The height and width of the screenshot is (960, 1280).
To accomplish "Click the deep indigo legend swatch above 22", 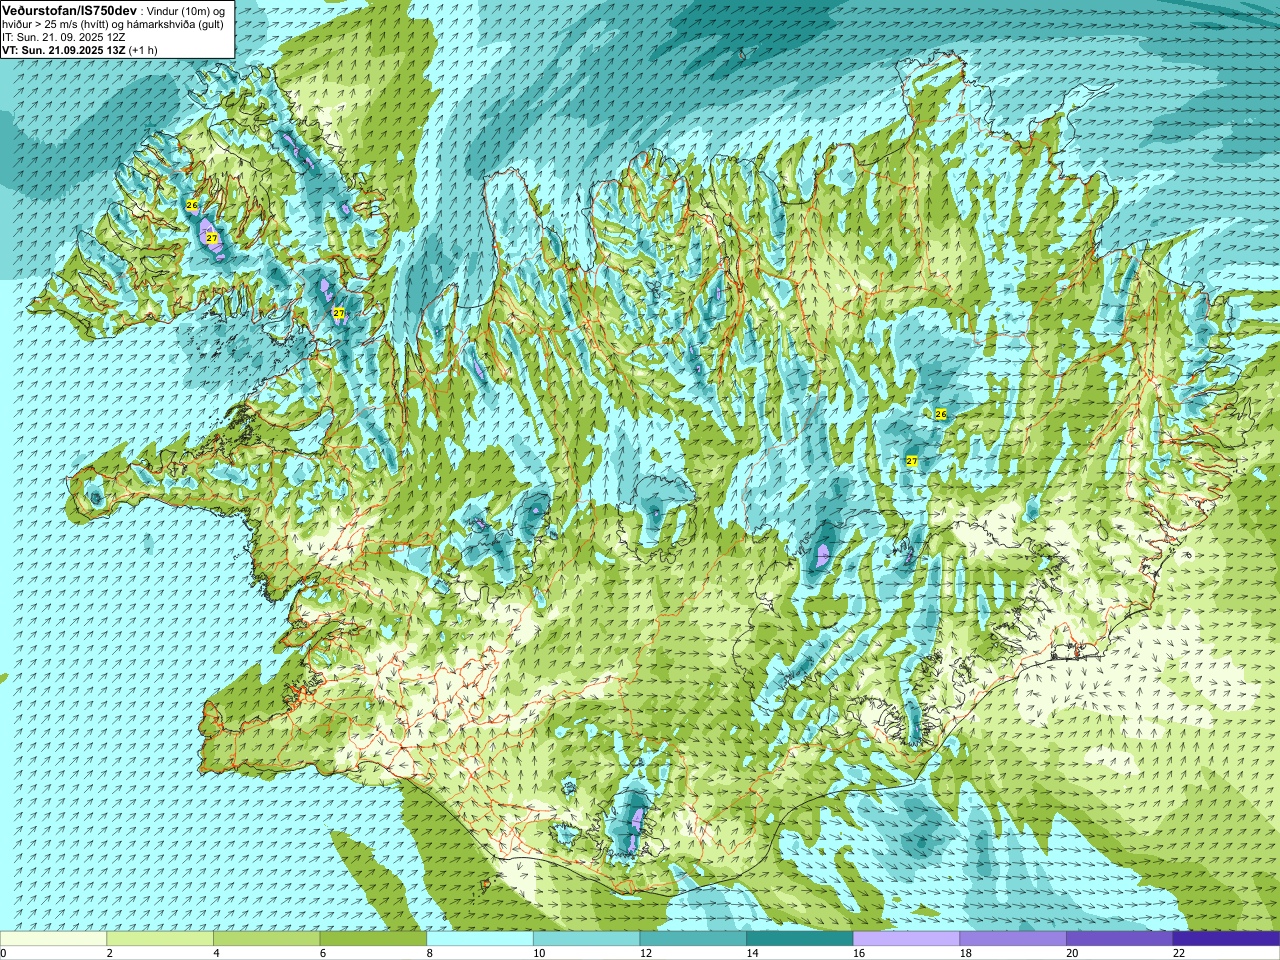I will (1226, 939).
